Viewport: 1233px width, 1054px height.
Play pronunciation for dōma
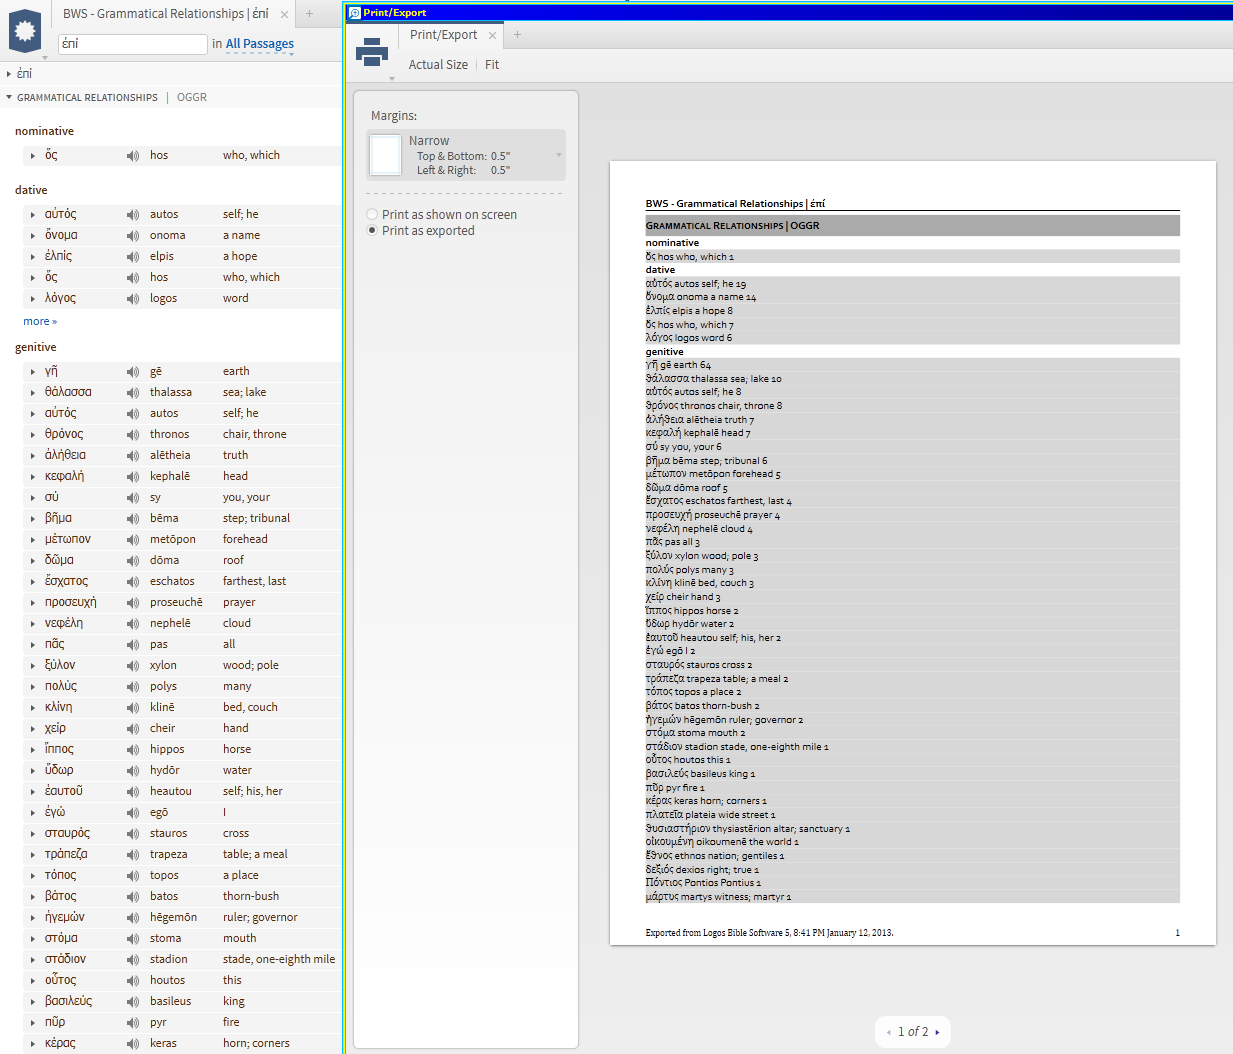133,561
